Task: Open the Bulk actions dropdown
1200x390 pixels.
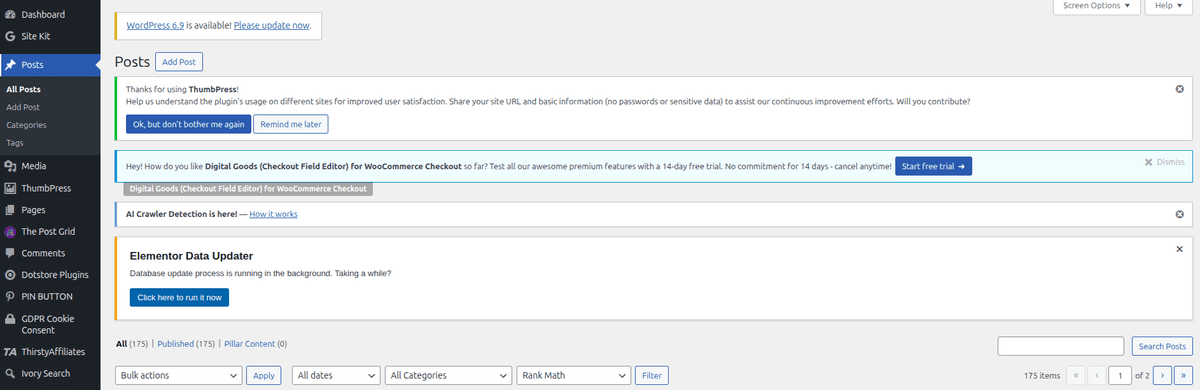Action: [179, 376]
